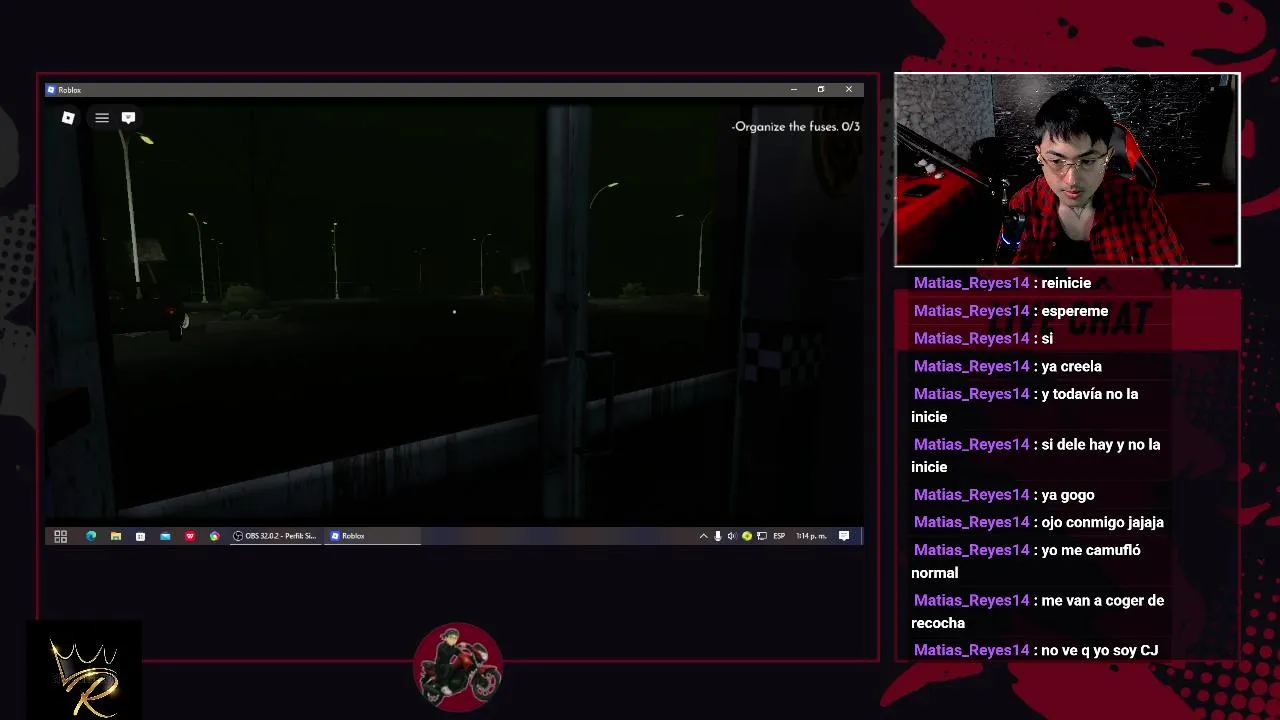
Task: Toggle the Roblox chat icon
Action: click(128, 118)
